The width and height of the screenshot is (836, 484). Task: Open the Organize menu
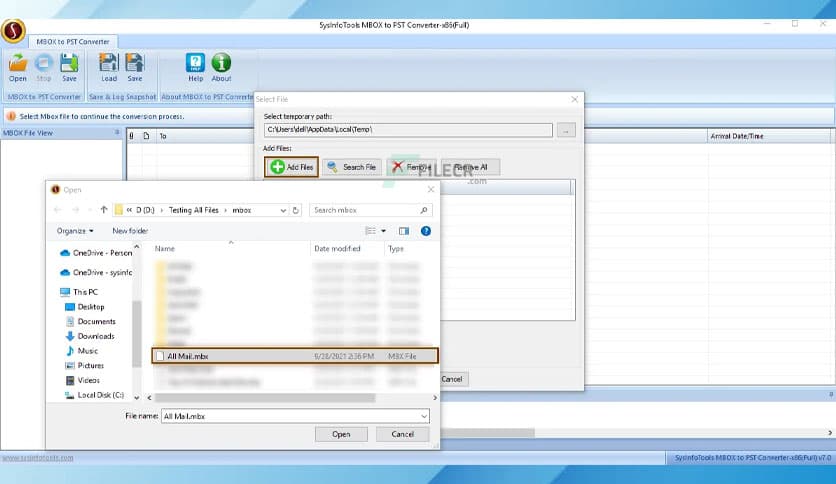pos(75,231)
